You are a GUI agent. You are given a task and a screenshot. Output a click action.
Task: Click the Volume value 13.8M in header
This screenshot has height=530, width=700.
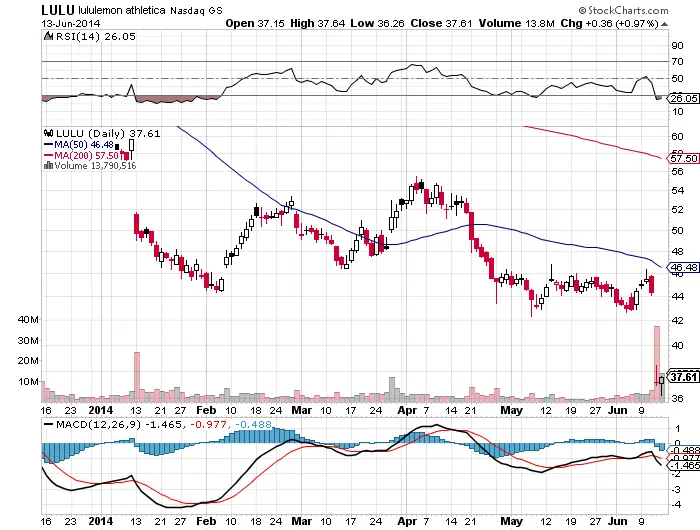(x=539, y=24)
